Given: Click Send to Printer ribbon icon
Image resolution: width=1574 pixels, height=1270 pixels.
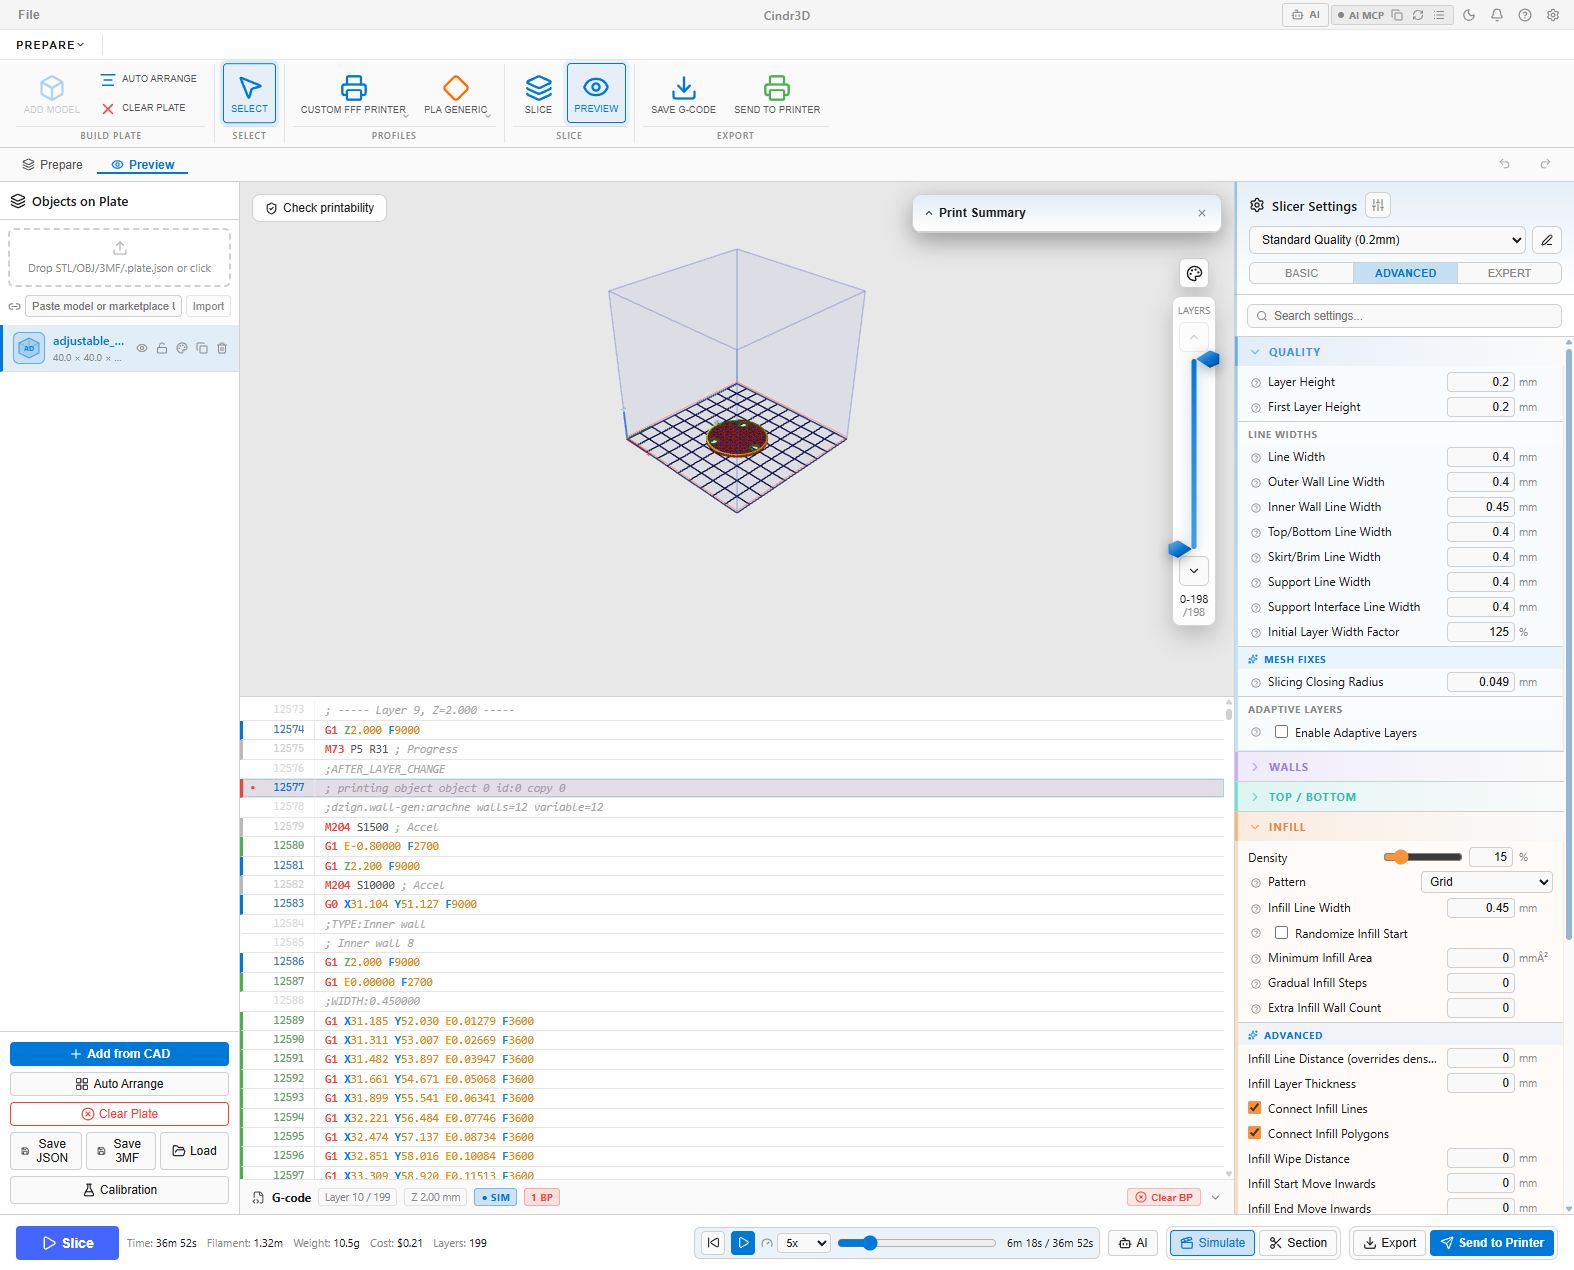Looking at the screenshot, I should 777,94.
